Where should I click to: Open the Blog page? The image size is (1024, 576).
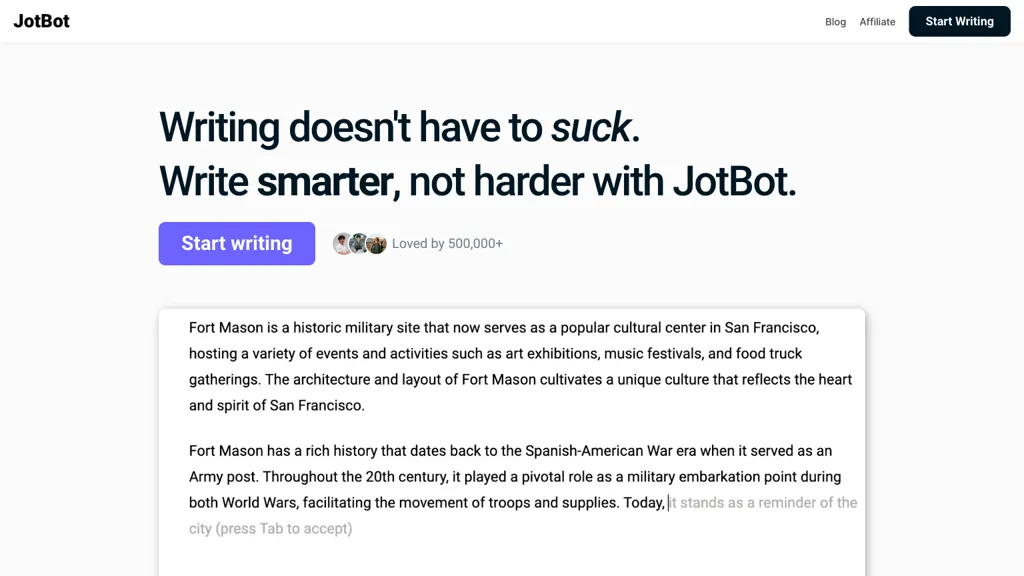point(835,21)
